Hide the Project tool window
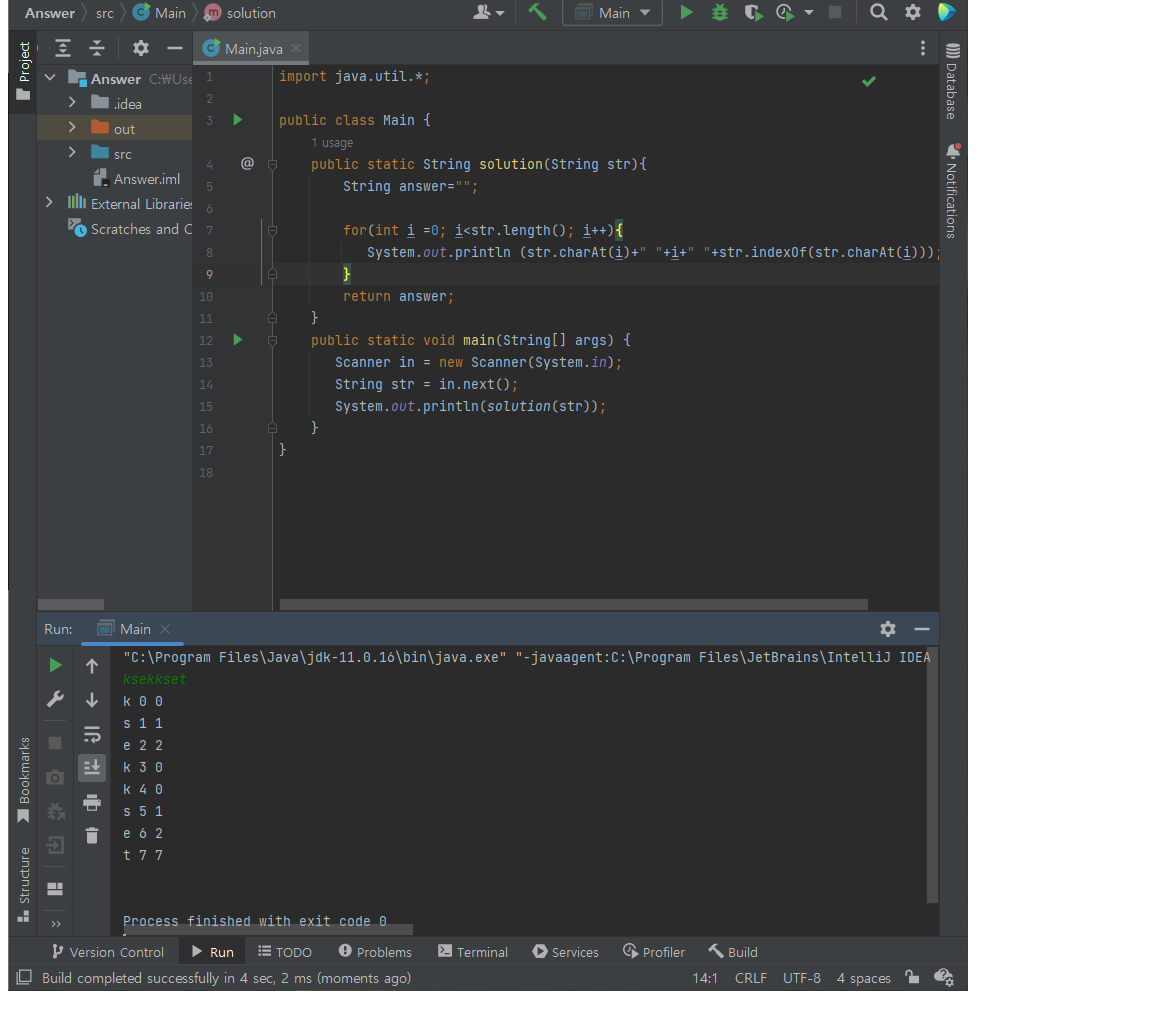Image resolution: width=1152 pixels, height=1033 pixels. click(174, 48)
